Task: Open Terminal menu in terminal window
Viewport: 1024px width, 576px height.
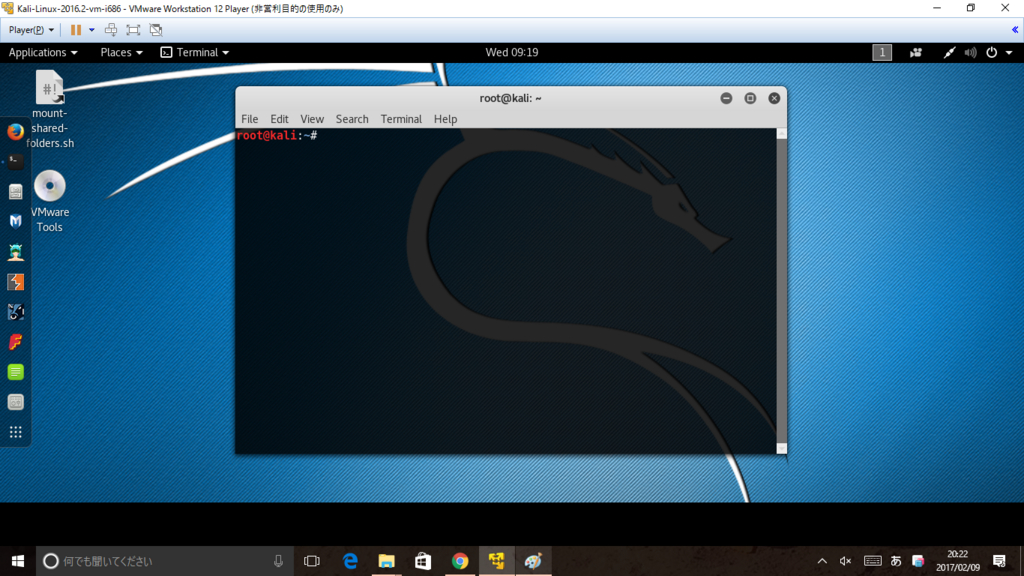Action: pyautogui.click(x=401, y=119)
